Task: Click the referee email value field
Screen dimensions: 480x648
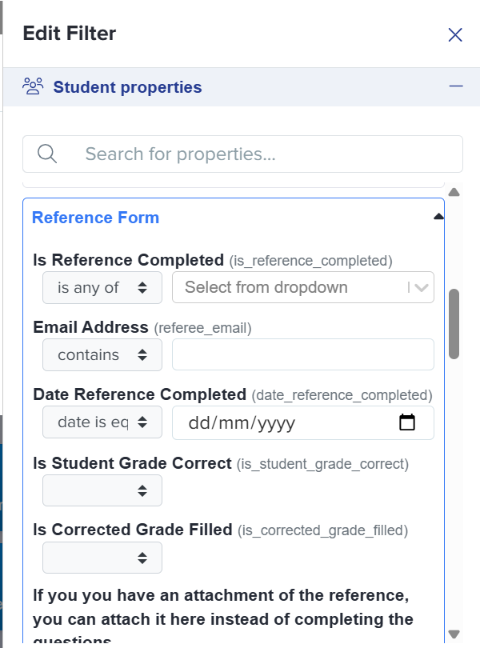Action: point(303,355)
